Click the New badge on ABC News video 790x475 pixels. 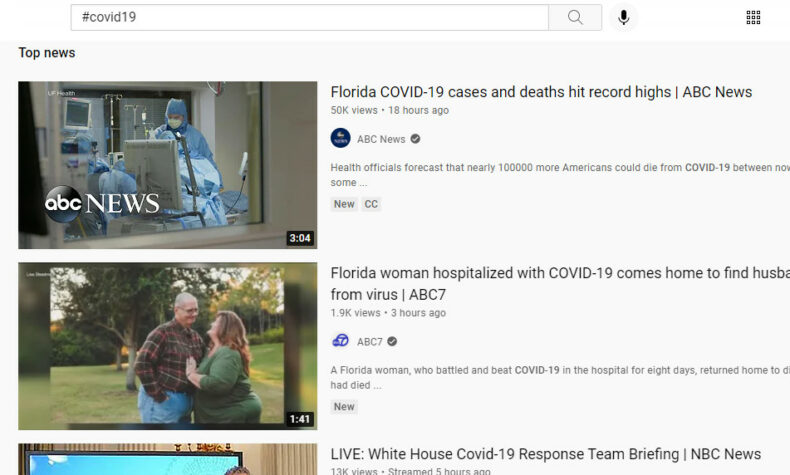tap(344, 204)
